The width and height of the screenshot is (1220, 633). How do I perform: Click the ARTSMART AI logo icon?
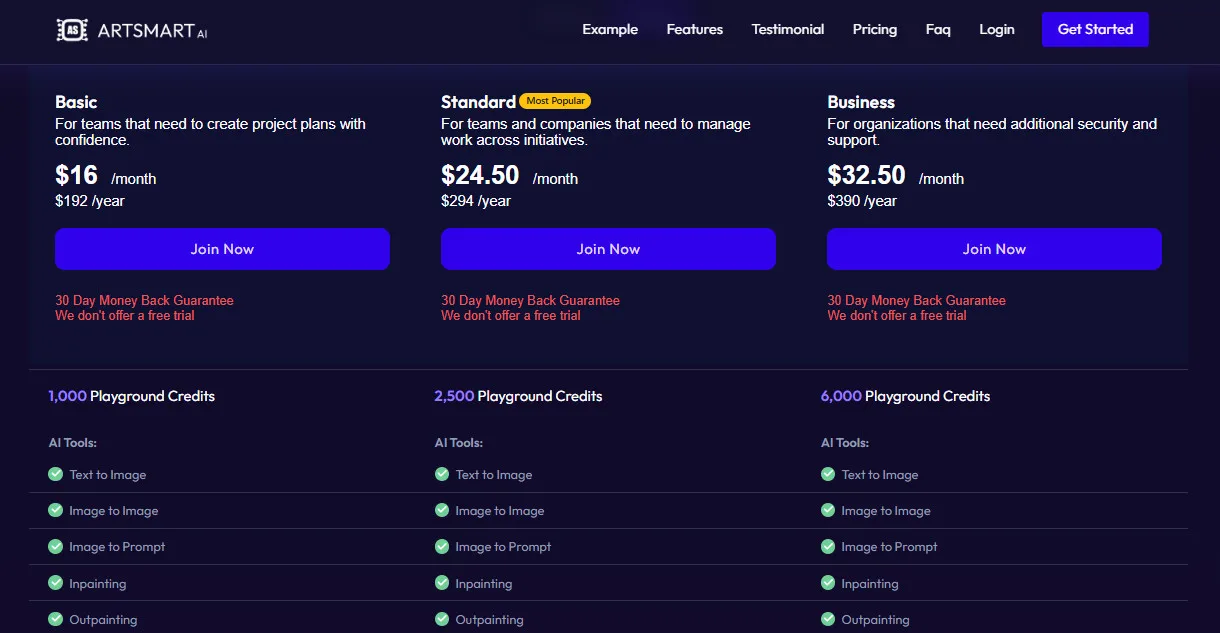[x=72, y=29]
